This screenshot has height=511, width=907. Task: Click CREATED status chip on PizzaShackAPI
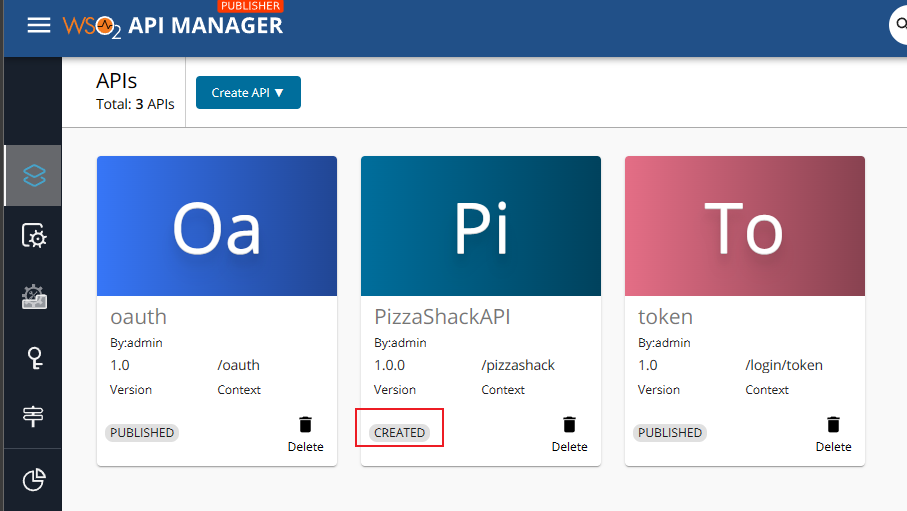click(399, 433)
